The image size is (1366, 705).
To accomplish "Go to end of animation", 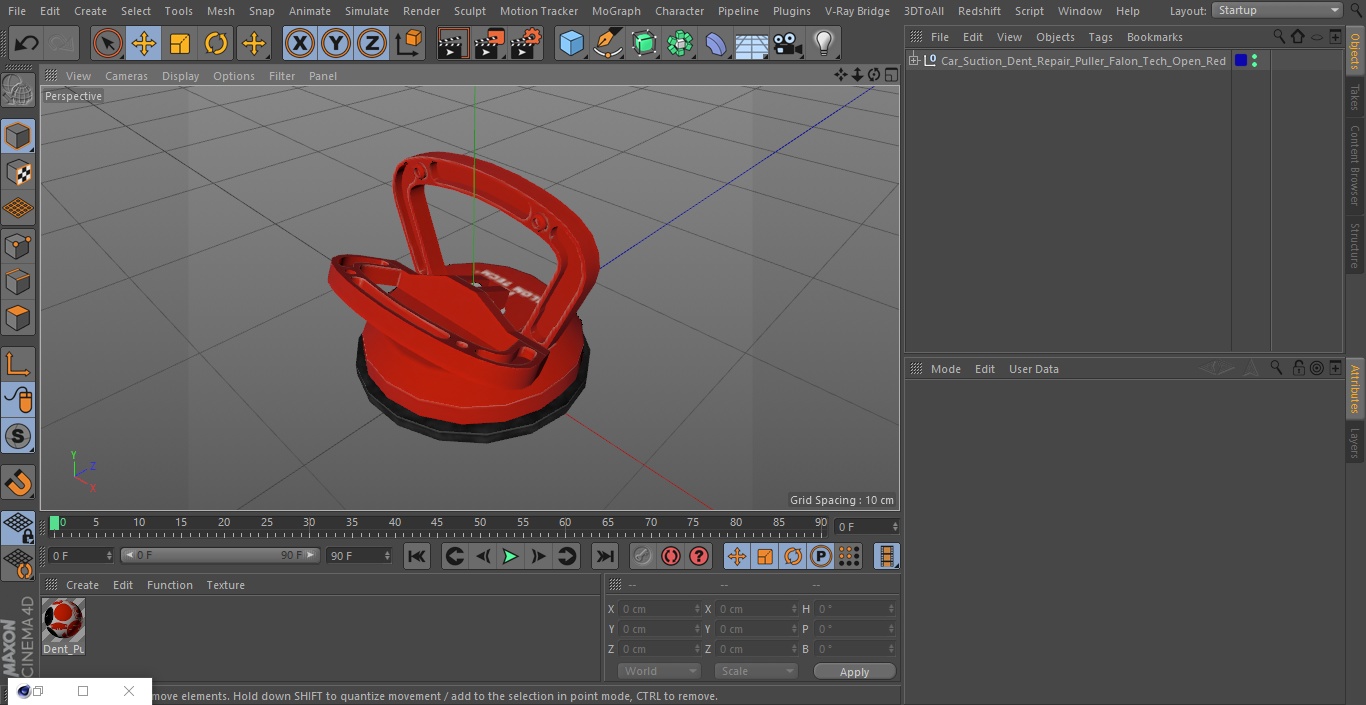I will click(x=605, y=556).
